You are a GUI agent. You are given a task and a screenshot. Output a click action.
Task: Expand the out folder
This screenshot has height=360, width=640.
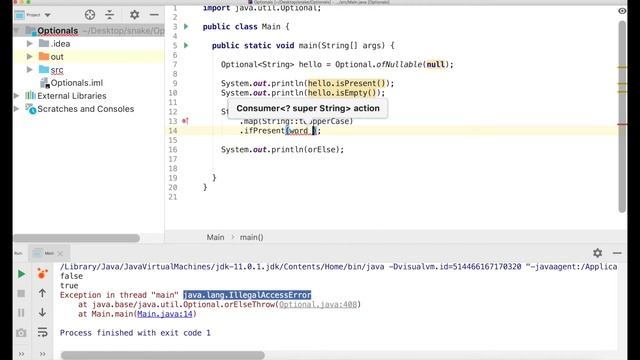(x=29, y=56)
